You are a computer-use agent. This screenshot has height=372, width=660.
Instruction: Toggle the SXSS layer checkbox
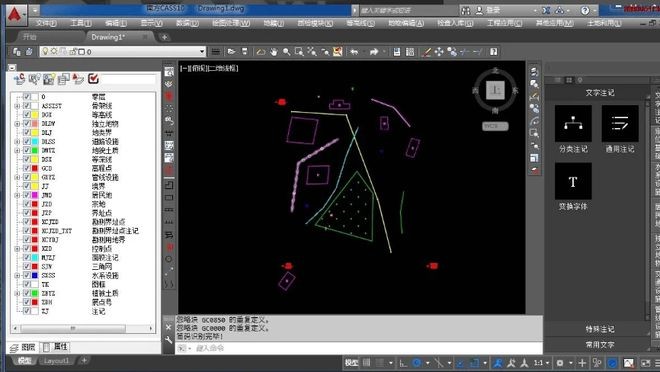click(x=27, y=275)
